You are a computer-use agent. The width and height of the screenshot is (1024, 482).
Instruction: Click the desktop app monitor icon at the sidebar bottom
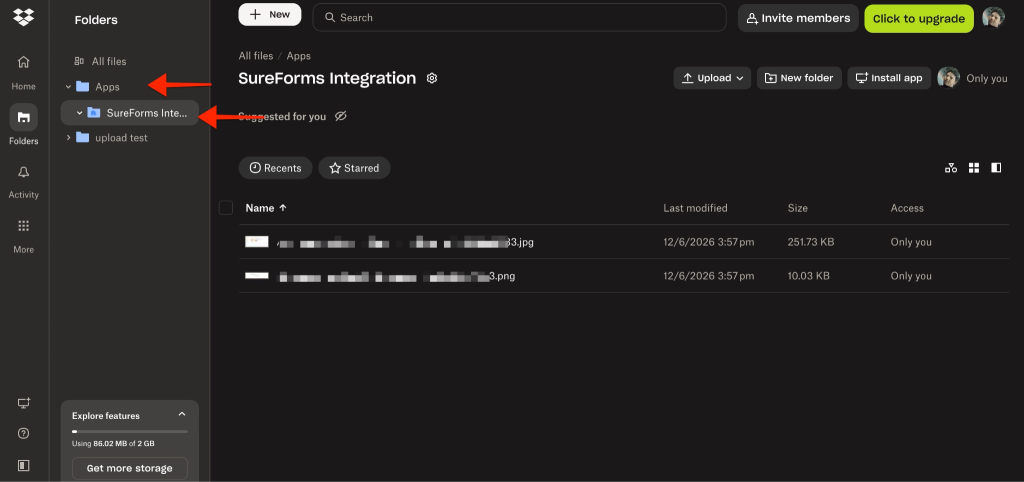coord(24,403)
